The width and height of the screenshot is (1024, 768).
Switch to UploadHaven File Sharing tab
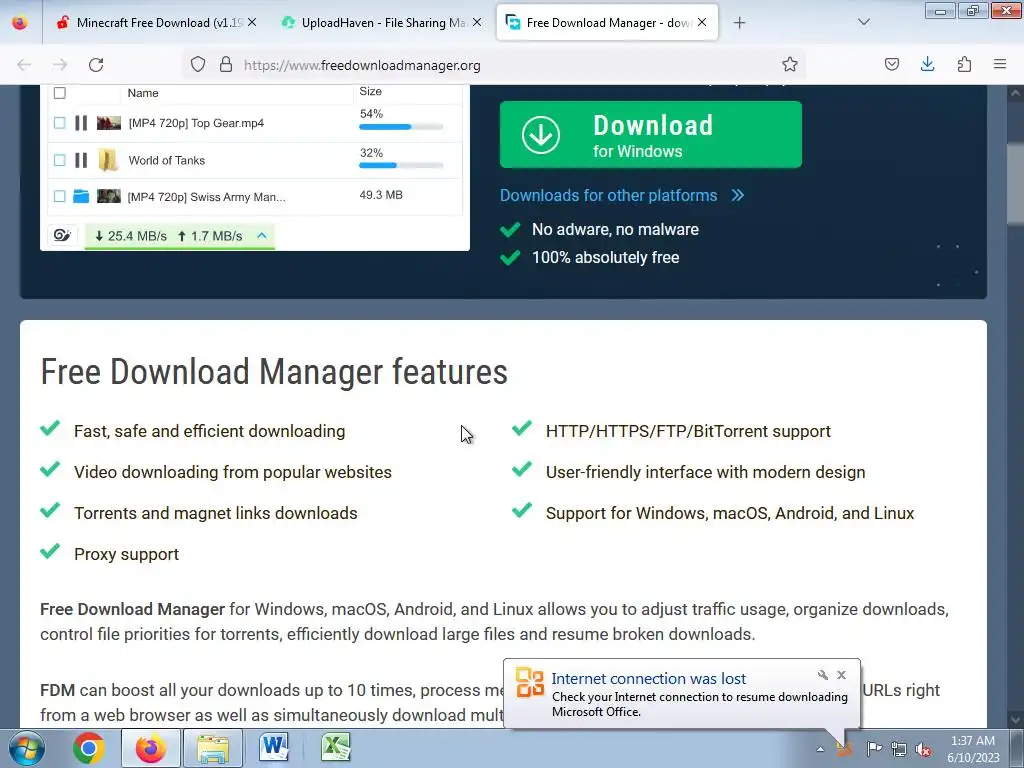(x=382, y=22)
